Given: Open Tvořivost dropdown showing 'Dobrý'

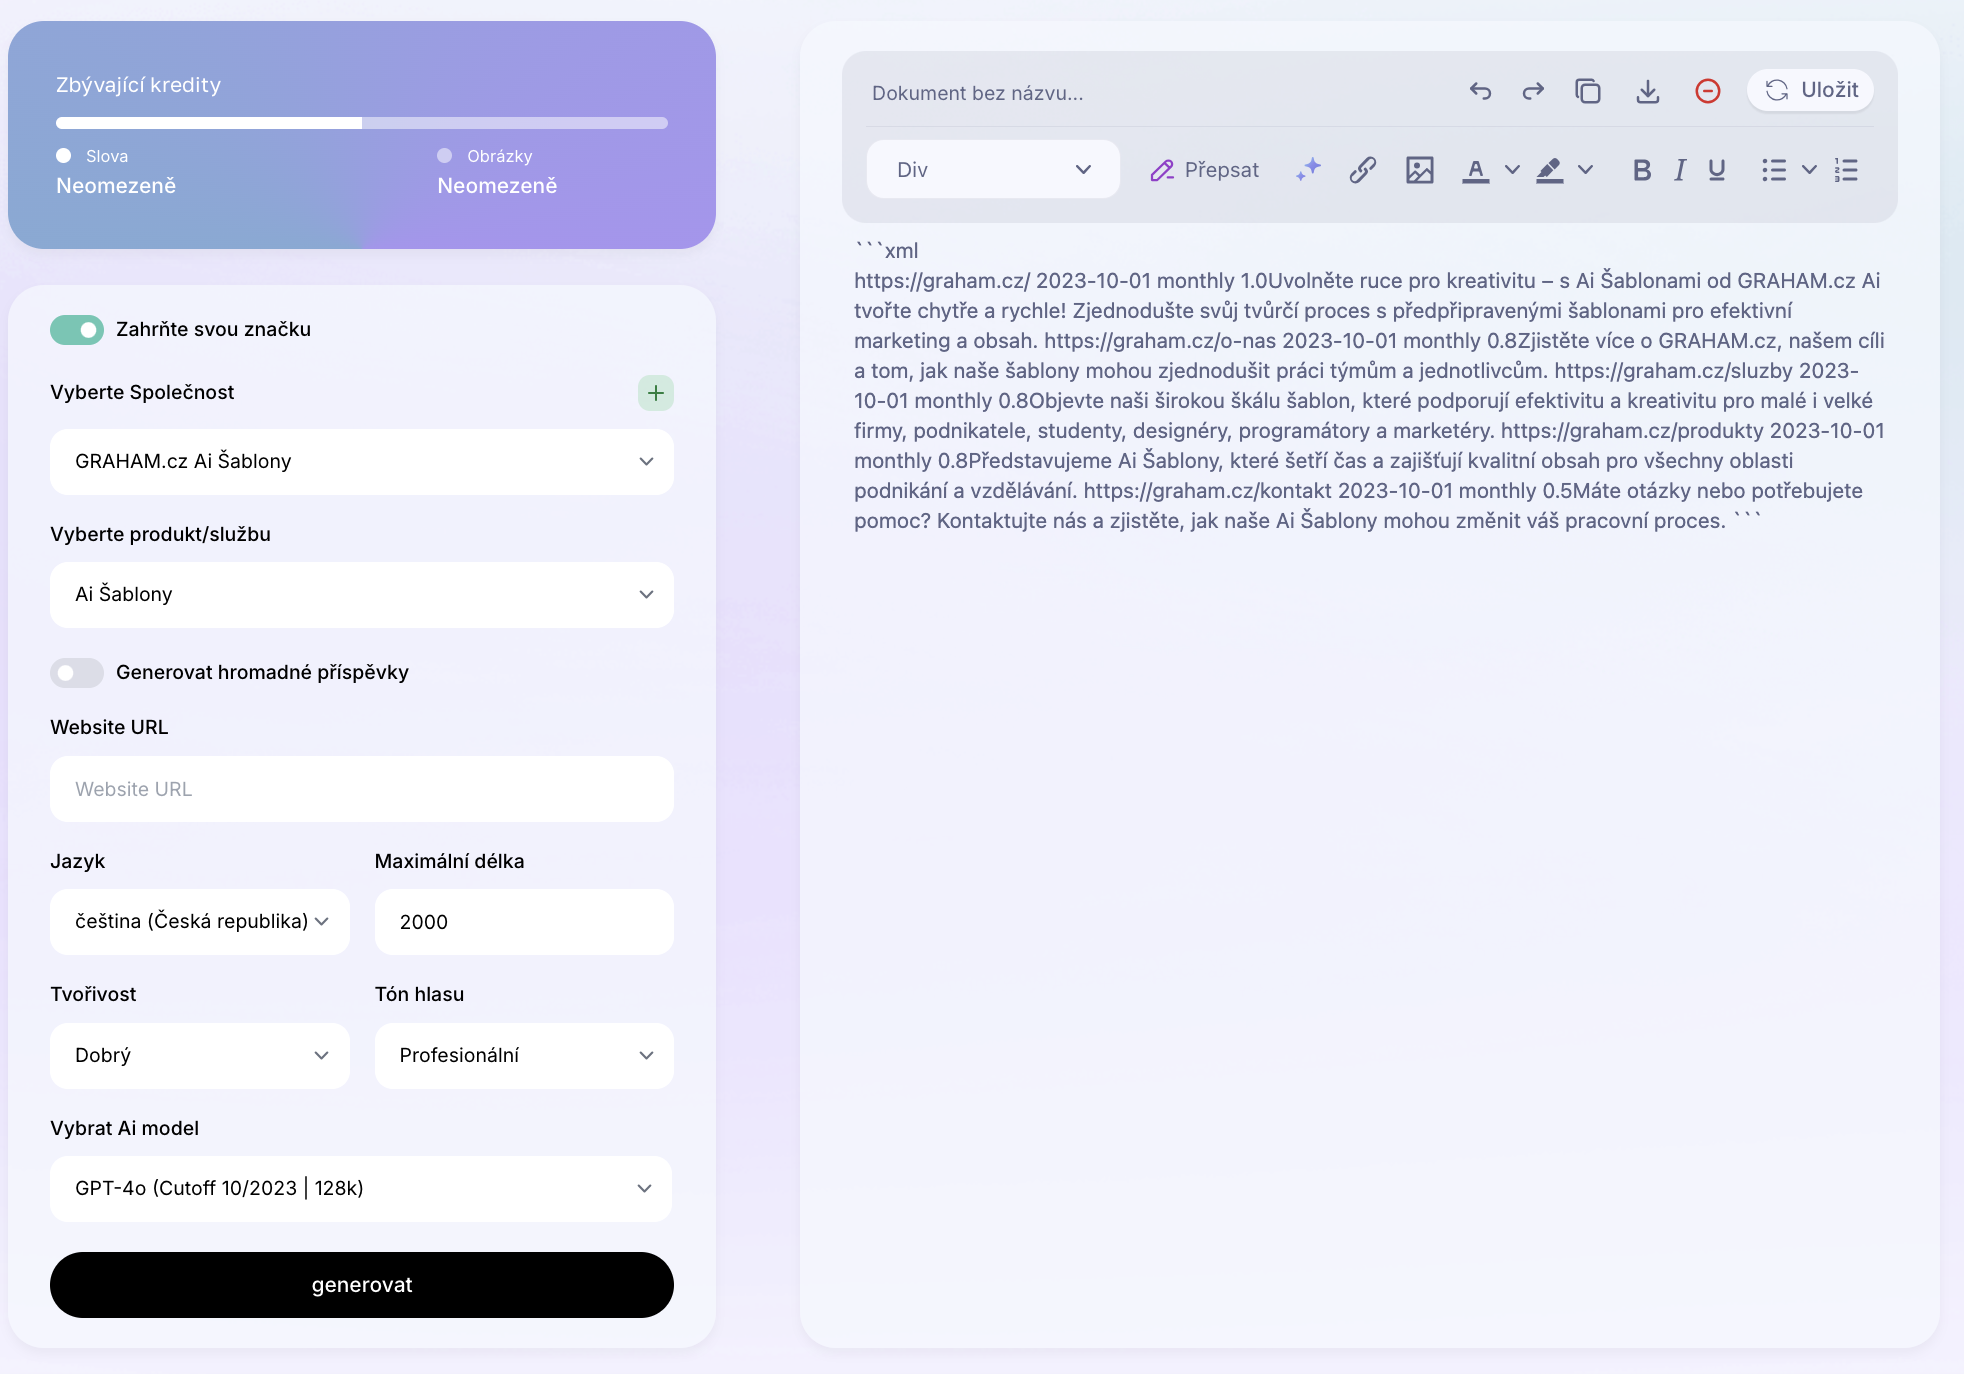Looking at the screenshot, I should pyautogui.click(x=200, y=1056).
